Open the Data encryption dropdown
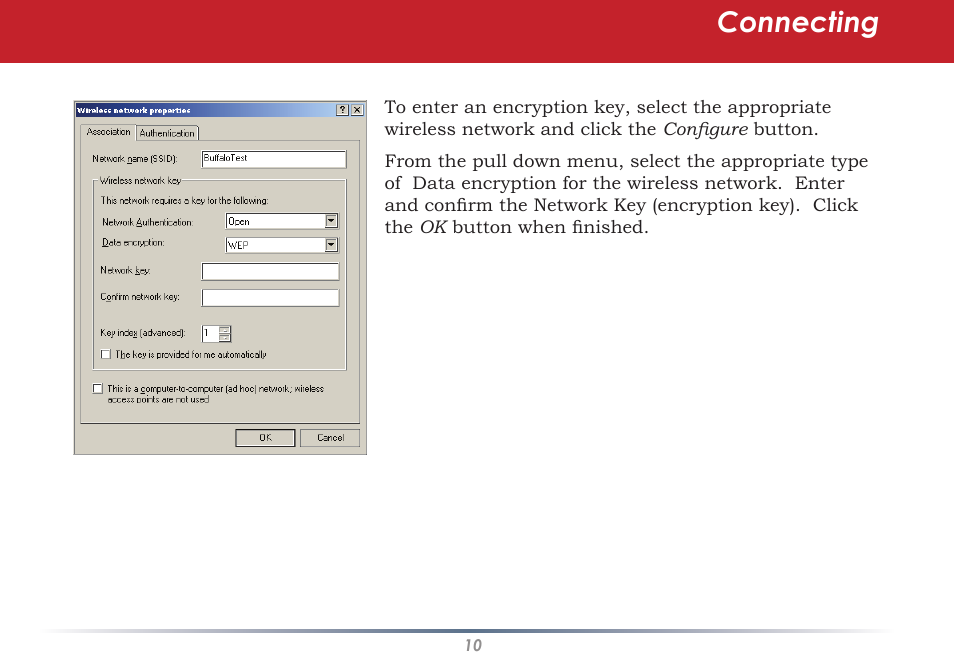 331,245
